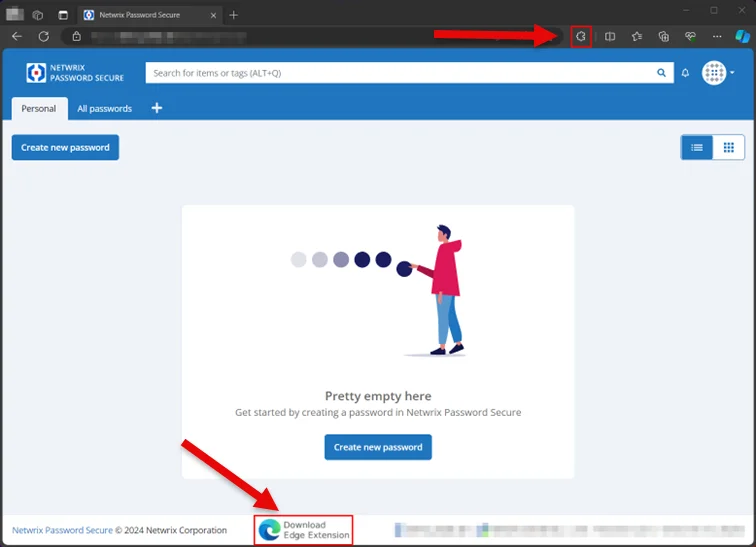
Task: Click Create new password in empty card
Action: (x=378, y=447)
